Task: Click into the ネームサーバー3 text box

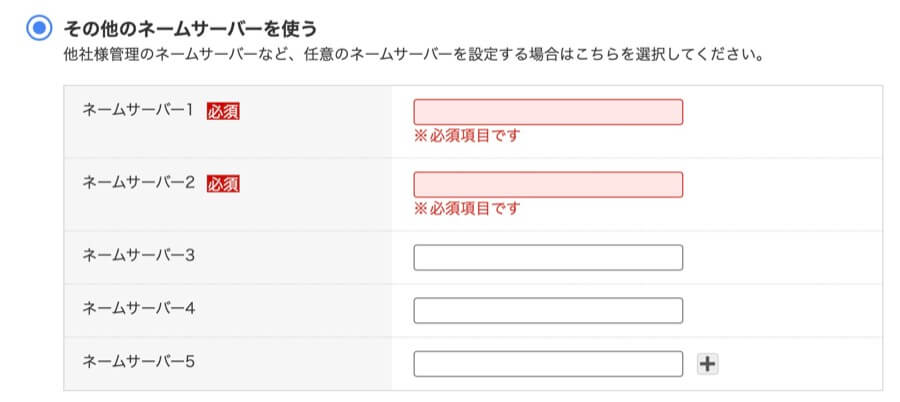Action: [x=548, y=257]
